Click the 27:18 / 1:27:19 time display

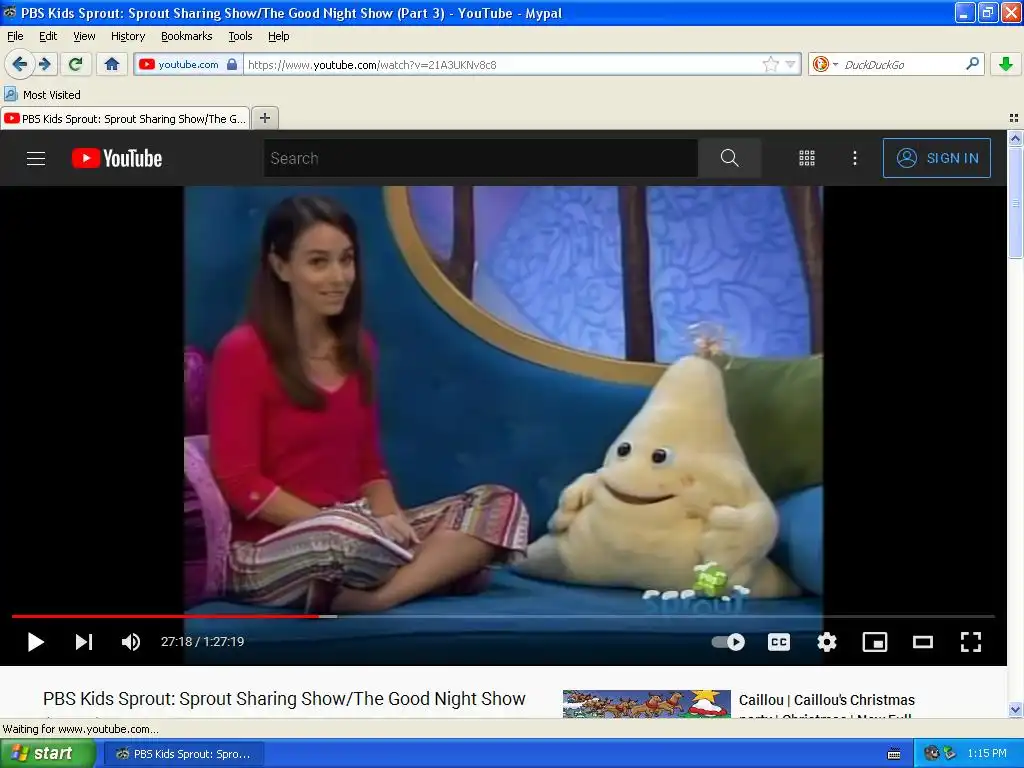202,642
